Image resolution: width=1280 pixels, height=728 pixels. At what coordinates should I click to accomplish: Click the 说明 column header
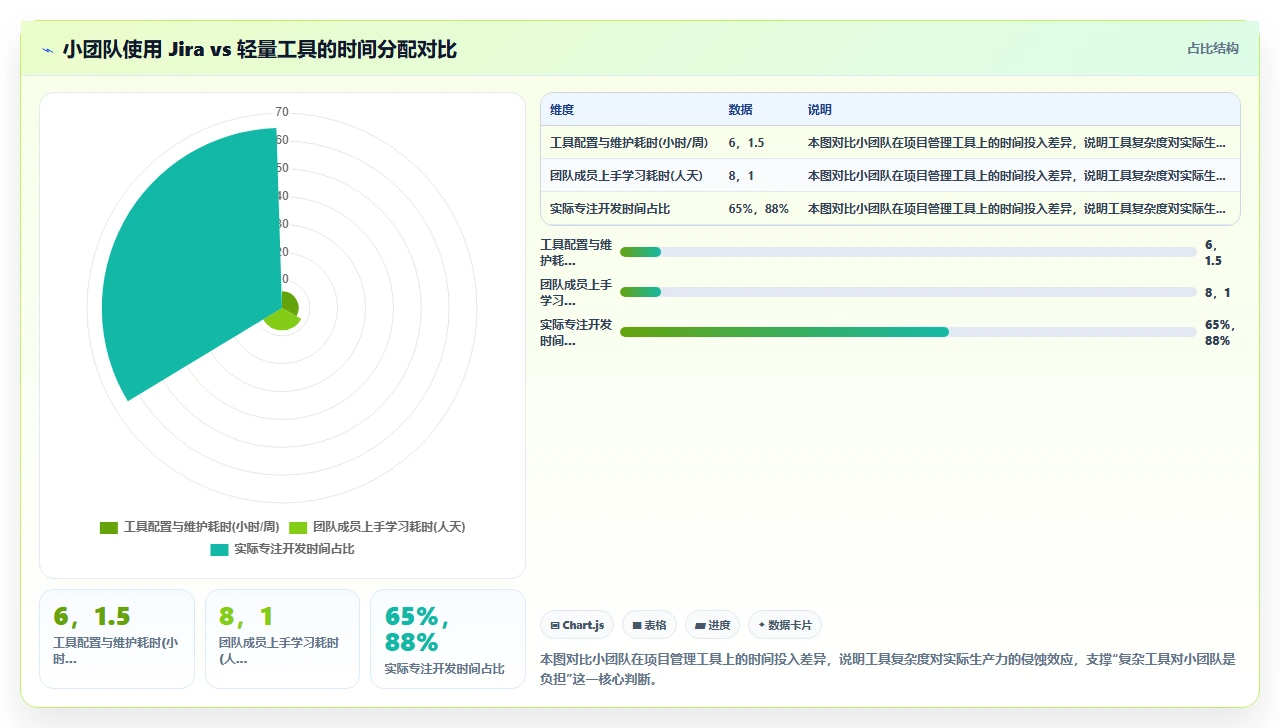820,110
